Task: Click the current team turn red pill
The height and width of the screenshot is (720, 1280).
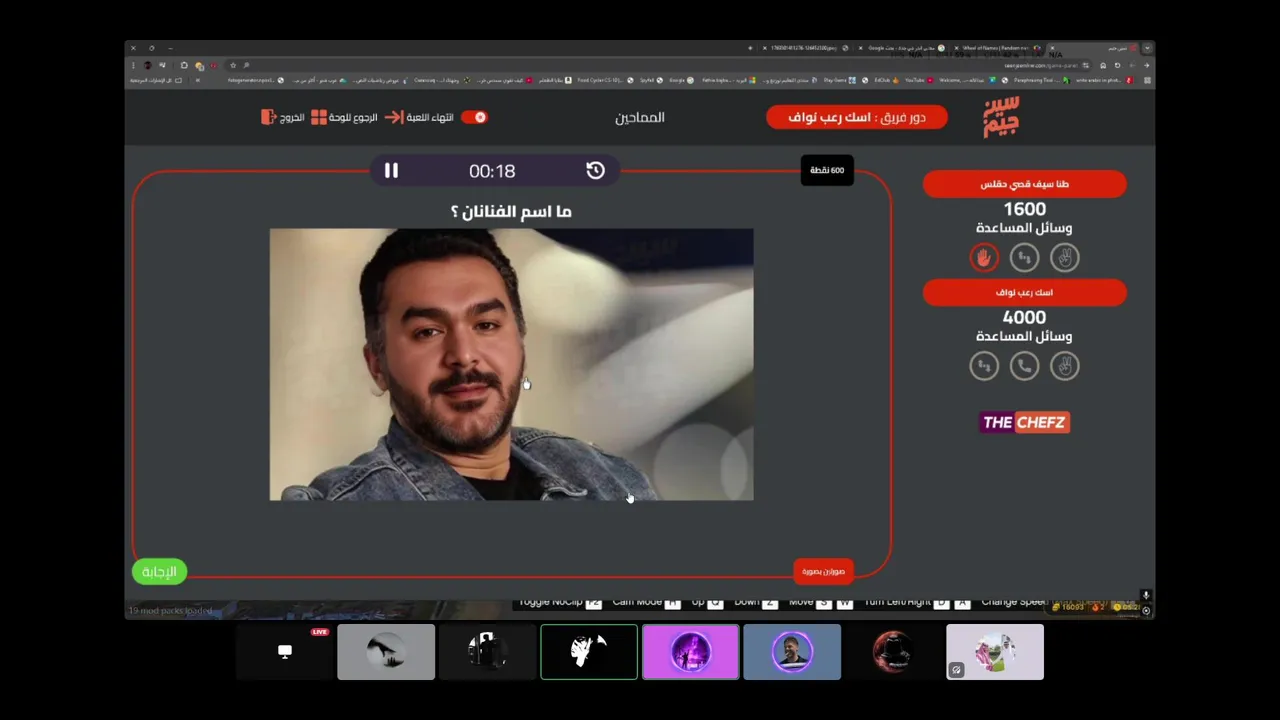Action: coord(857,117)
